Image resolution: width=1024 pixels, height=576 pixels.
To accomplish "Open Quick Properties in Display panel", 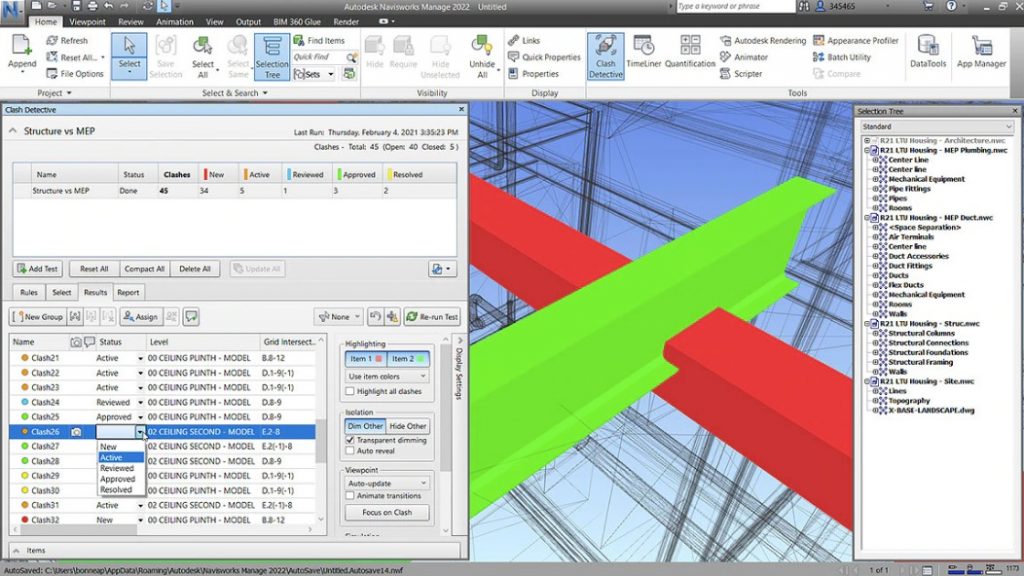I will (x=546, y=57).
